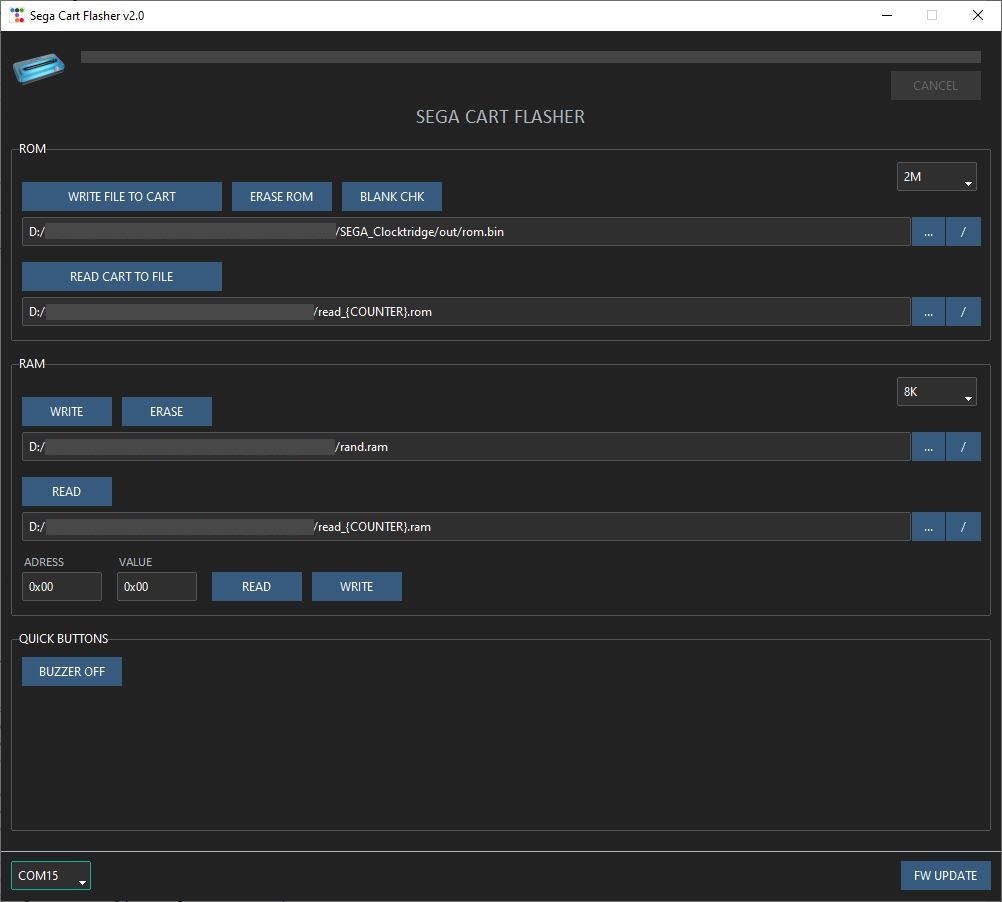This screenshot has width=1002, height=902.
Task: Browse for read_{COUNTER}.rom output path with '...'
Action: [928, 312]
